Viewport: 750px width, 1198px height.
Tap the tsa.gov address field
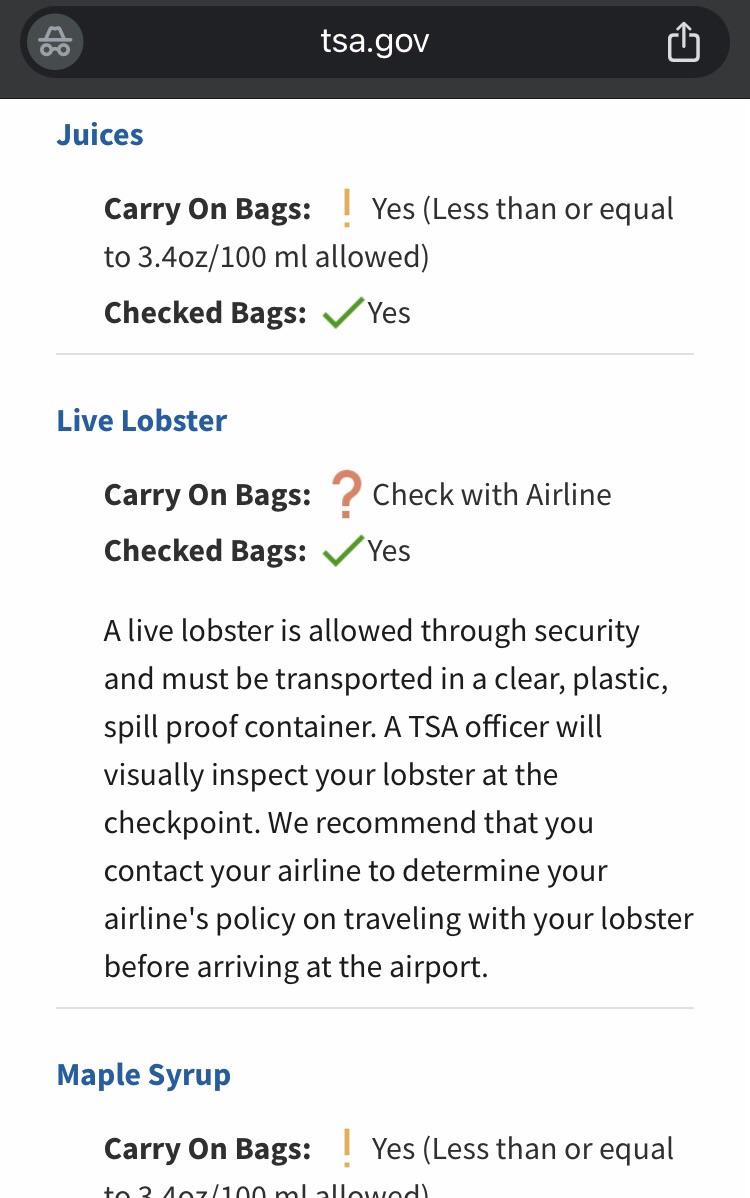tap(374, 42)
